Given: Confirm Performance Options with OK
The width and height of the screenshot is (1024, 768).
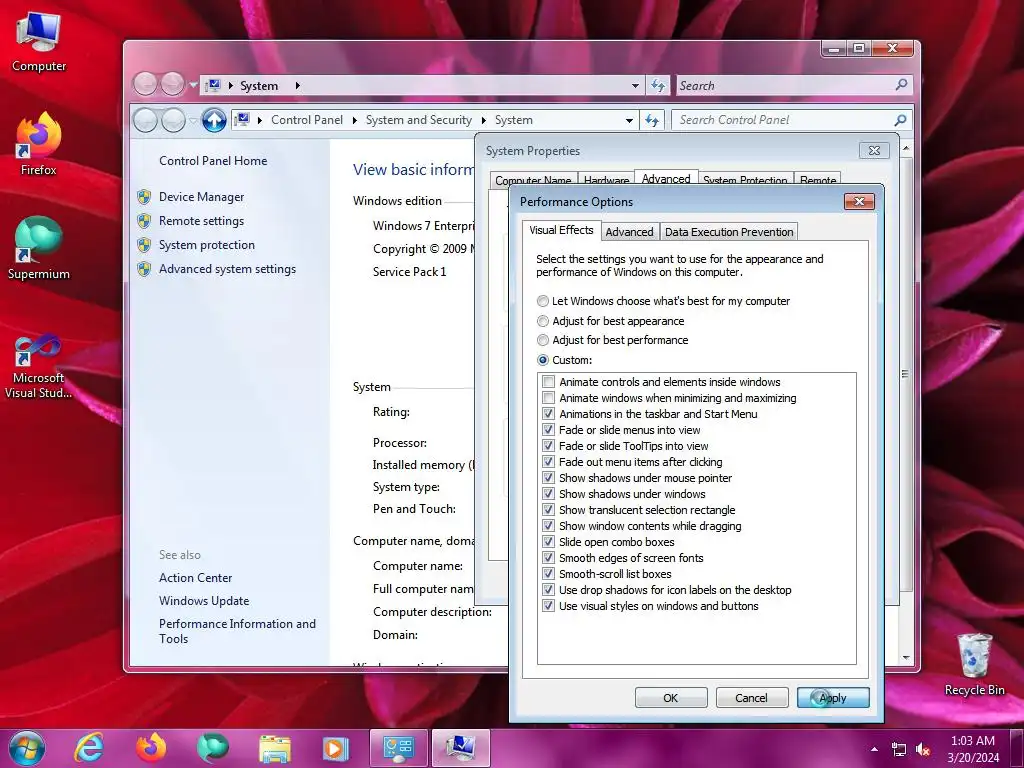Looking at the screenshot, I should [671, 698].
